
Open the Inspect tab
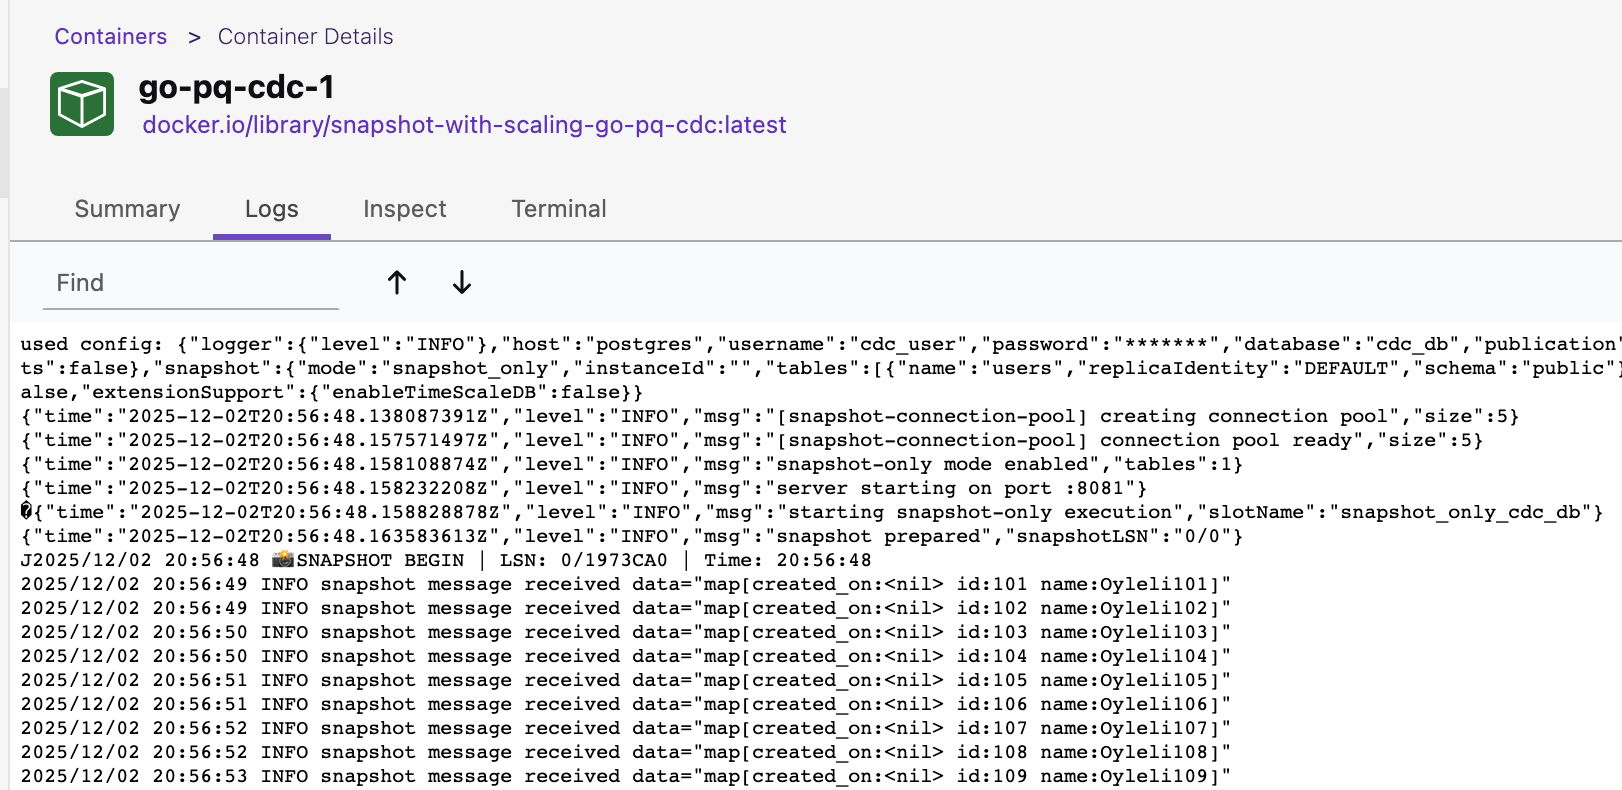(404, 209)
